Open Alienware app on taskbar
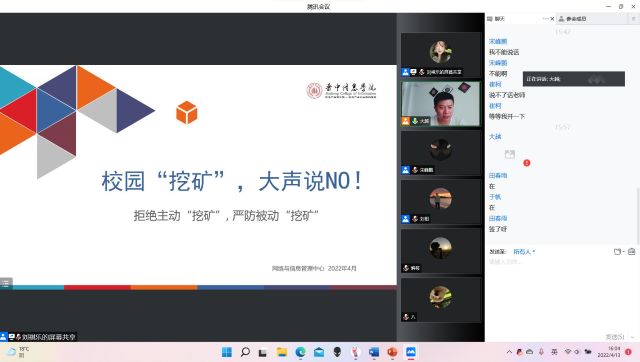 tap(337, 352)
